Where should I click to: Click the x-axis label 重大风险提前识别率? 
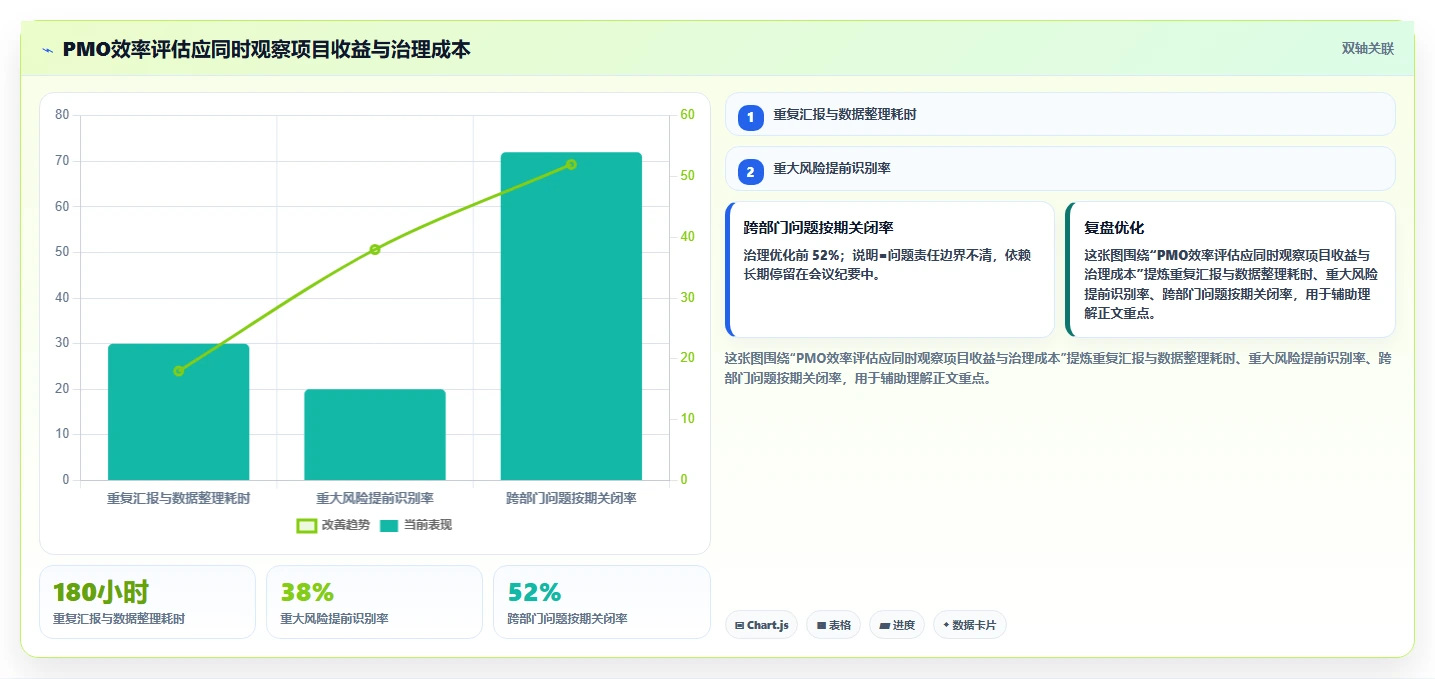coord(375,498)
